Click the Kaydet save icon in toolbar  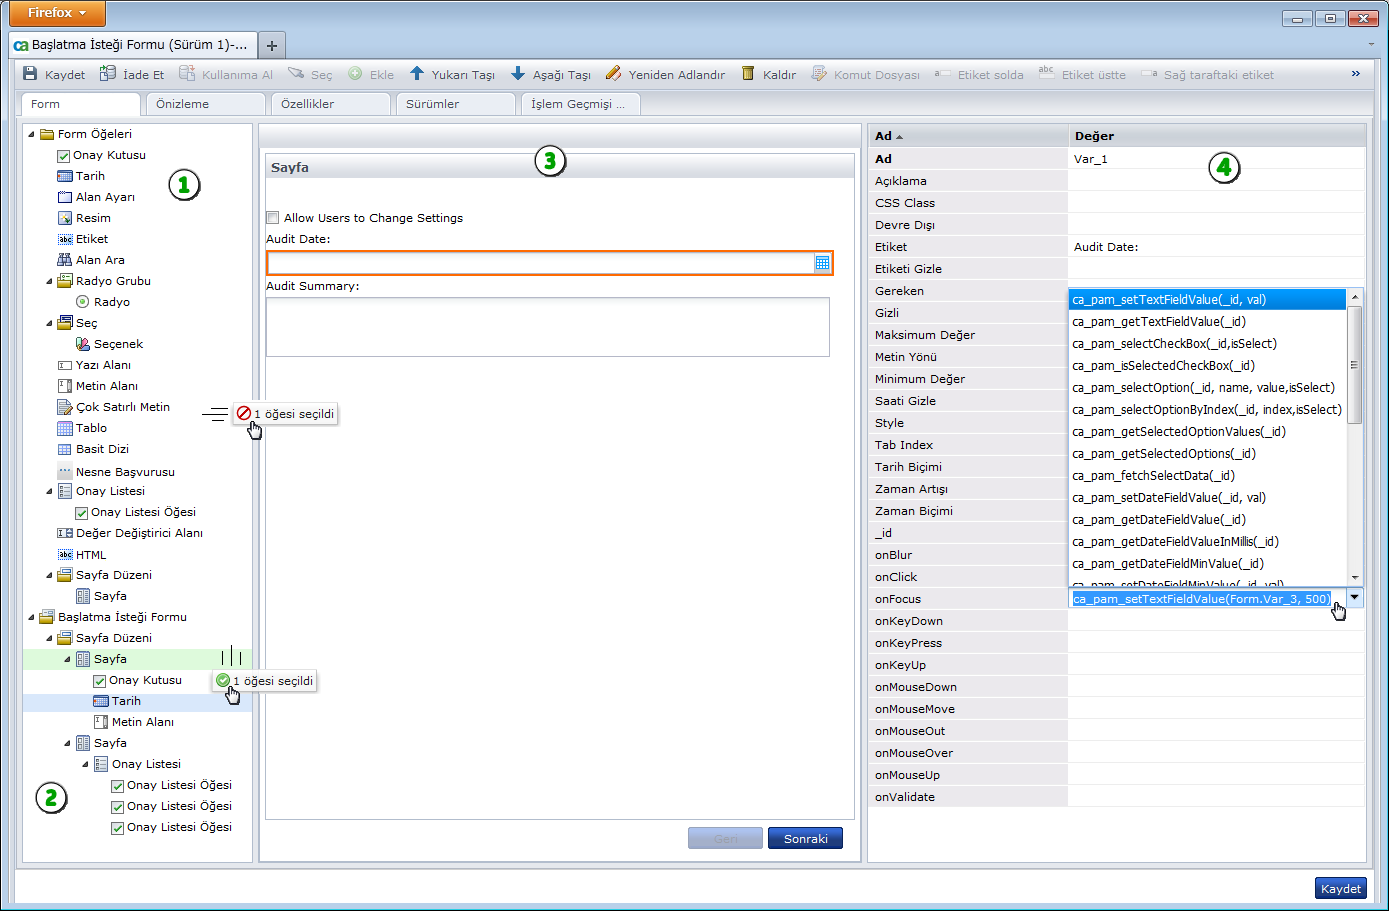[x=30, y=74]
